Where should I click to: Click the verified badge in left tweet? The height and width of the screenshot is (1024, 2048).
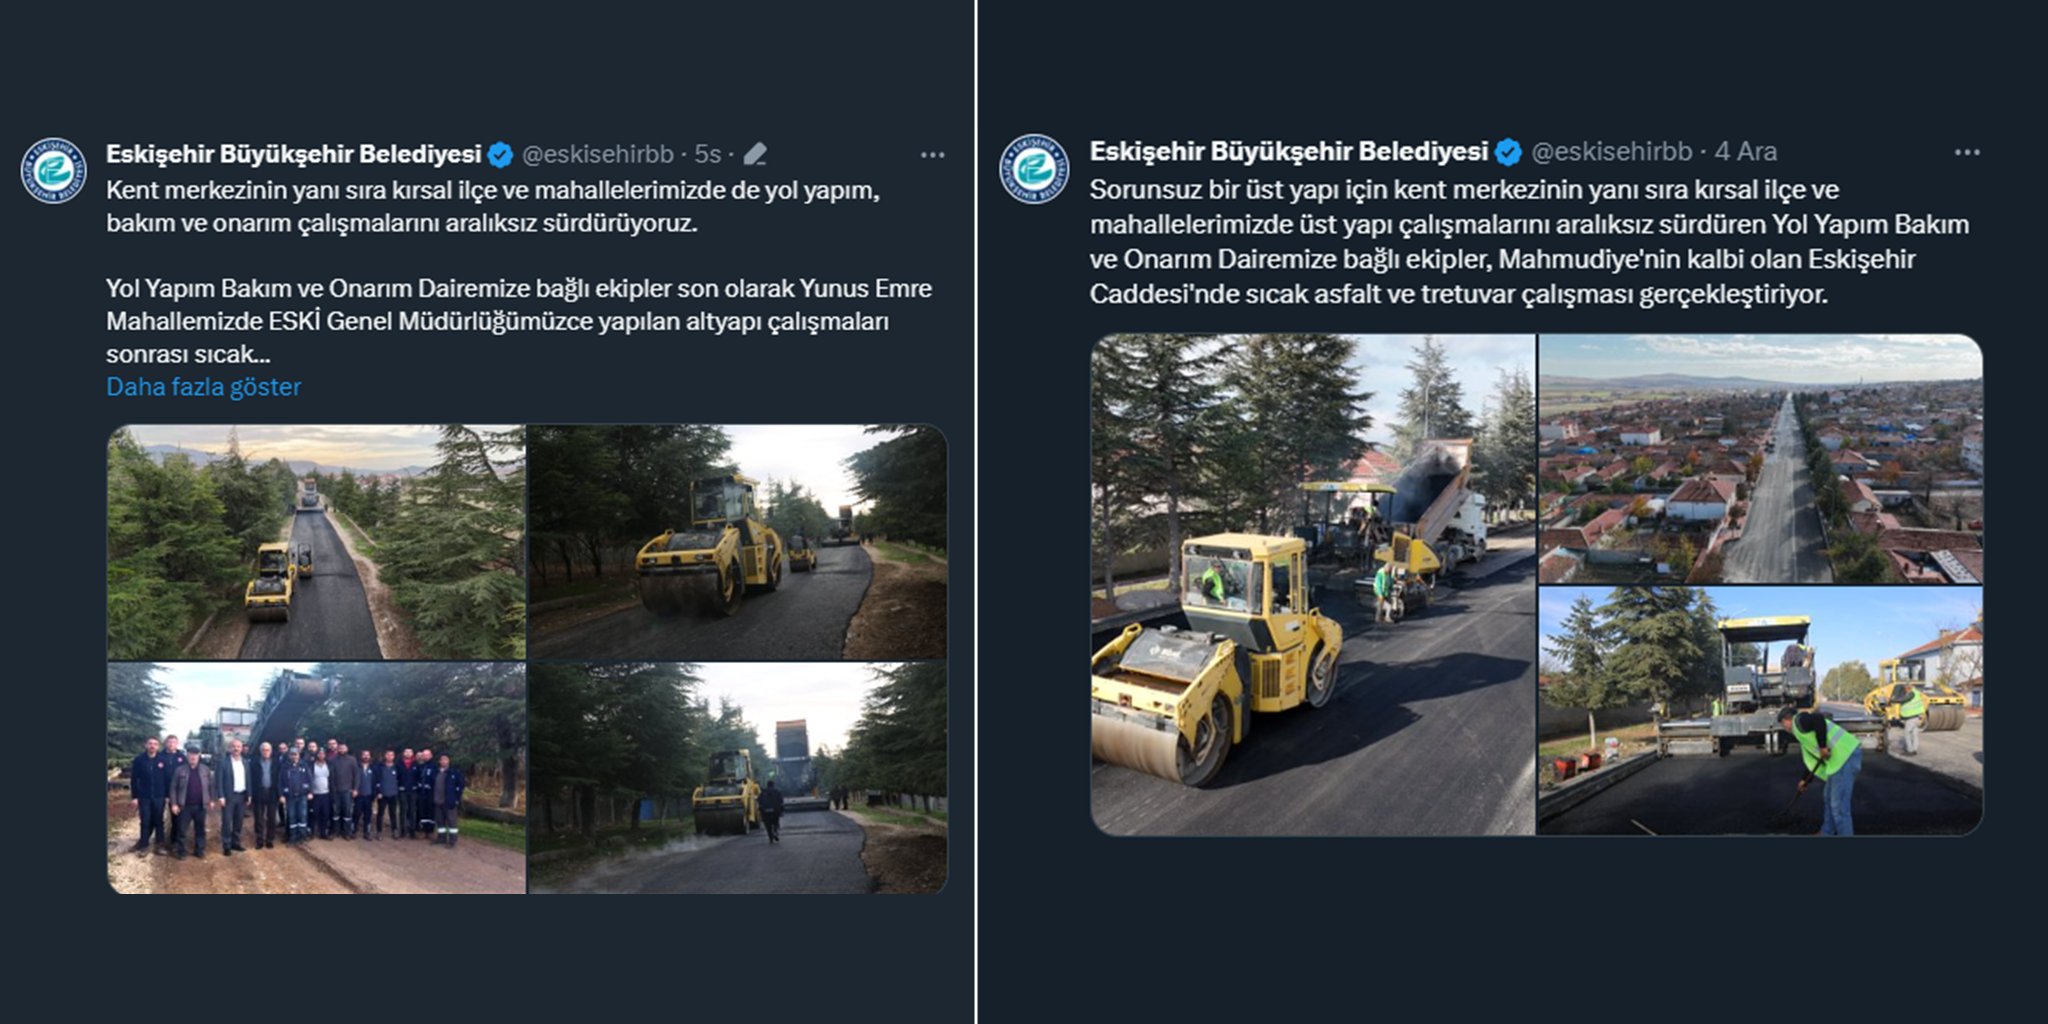500,154
